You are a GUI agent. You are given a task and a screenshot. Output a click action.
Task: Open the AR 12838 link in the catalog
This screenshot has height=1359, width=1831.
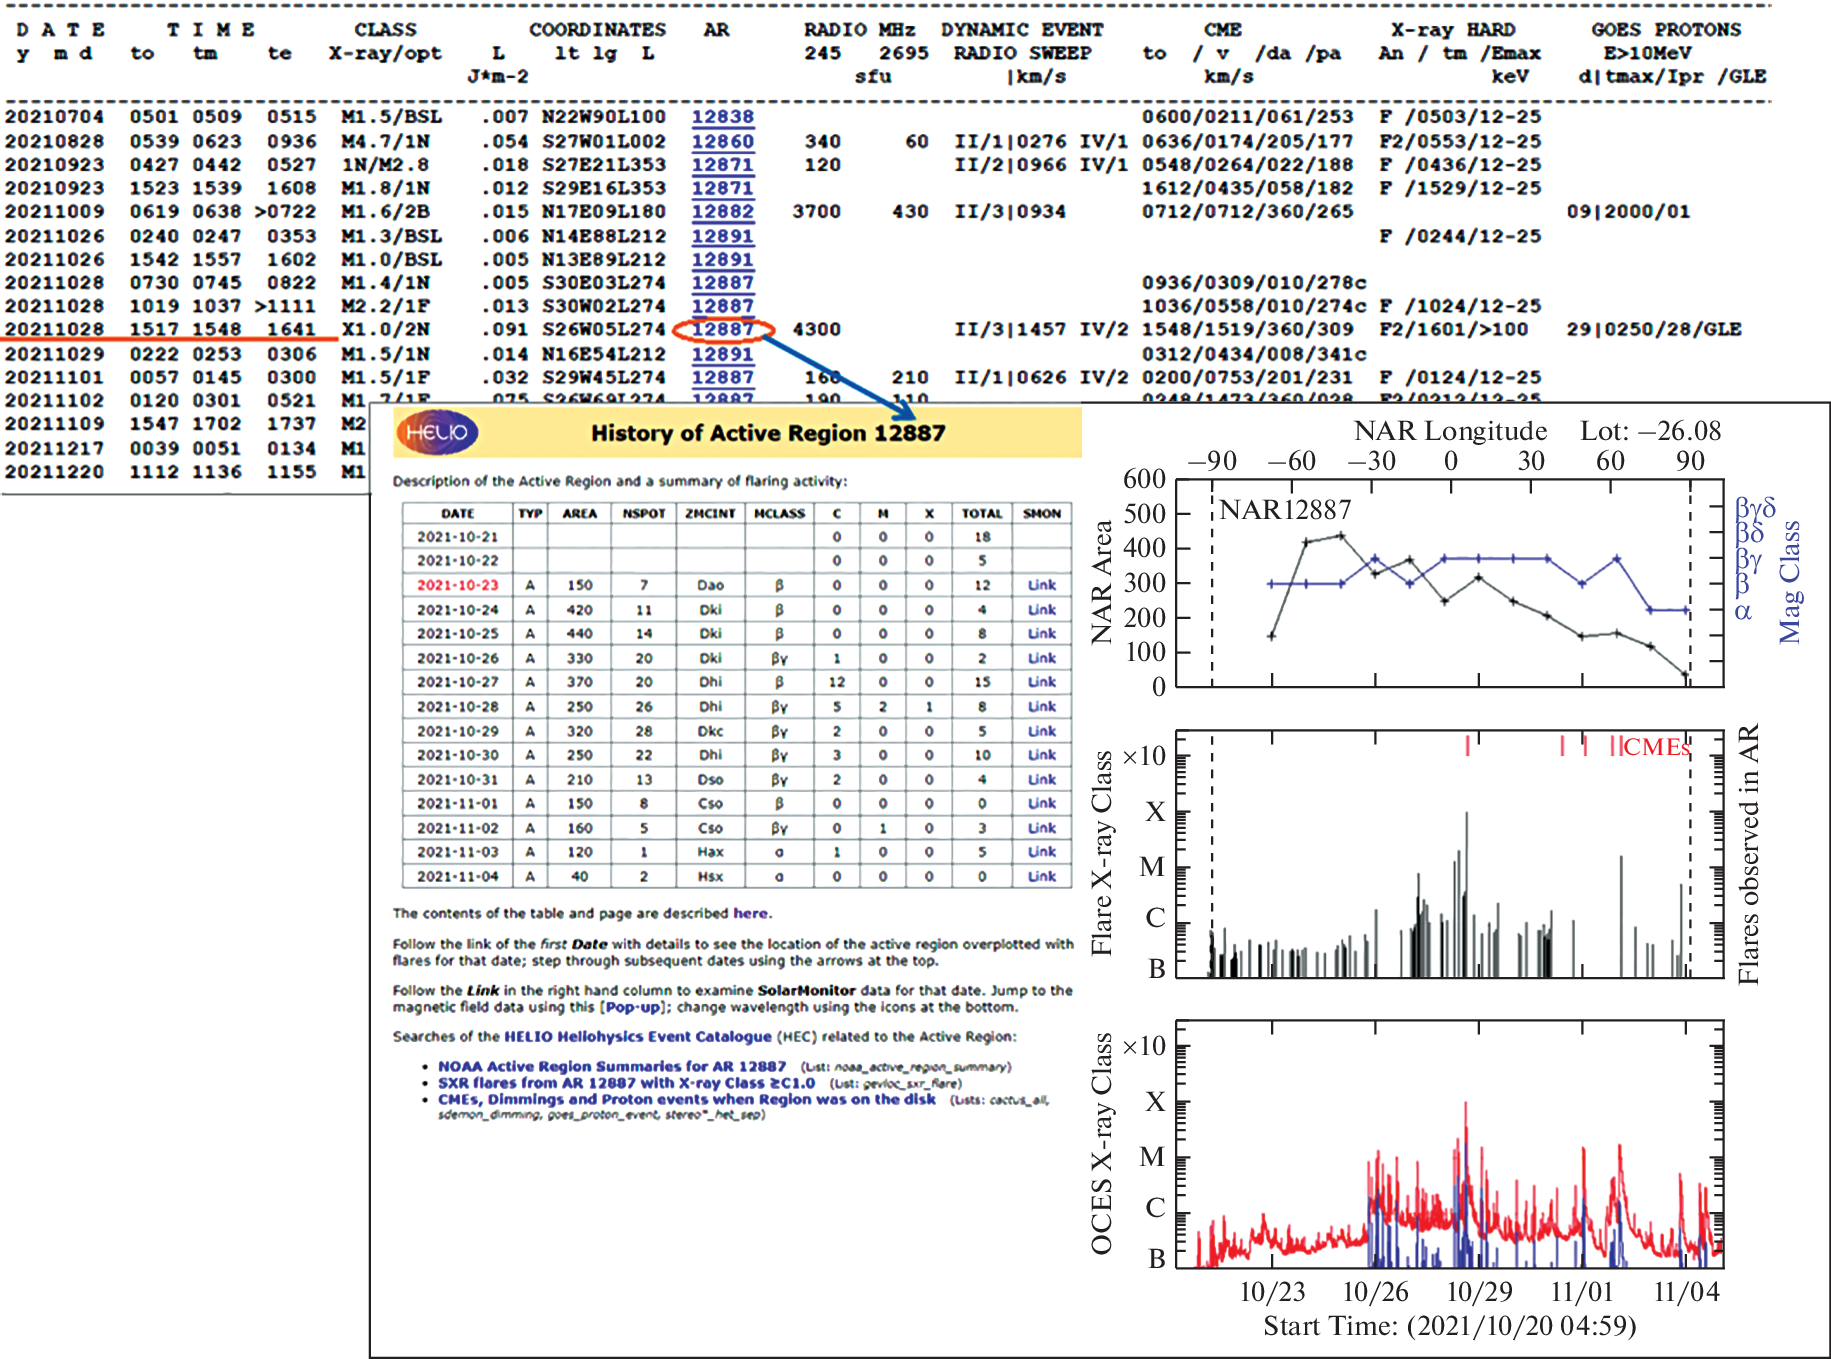point(722,117)
